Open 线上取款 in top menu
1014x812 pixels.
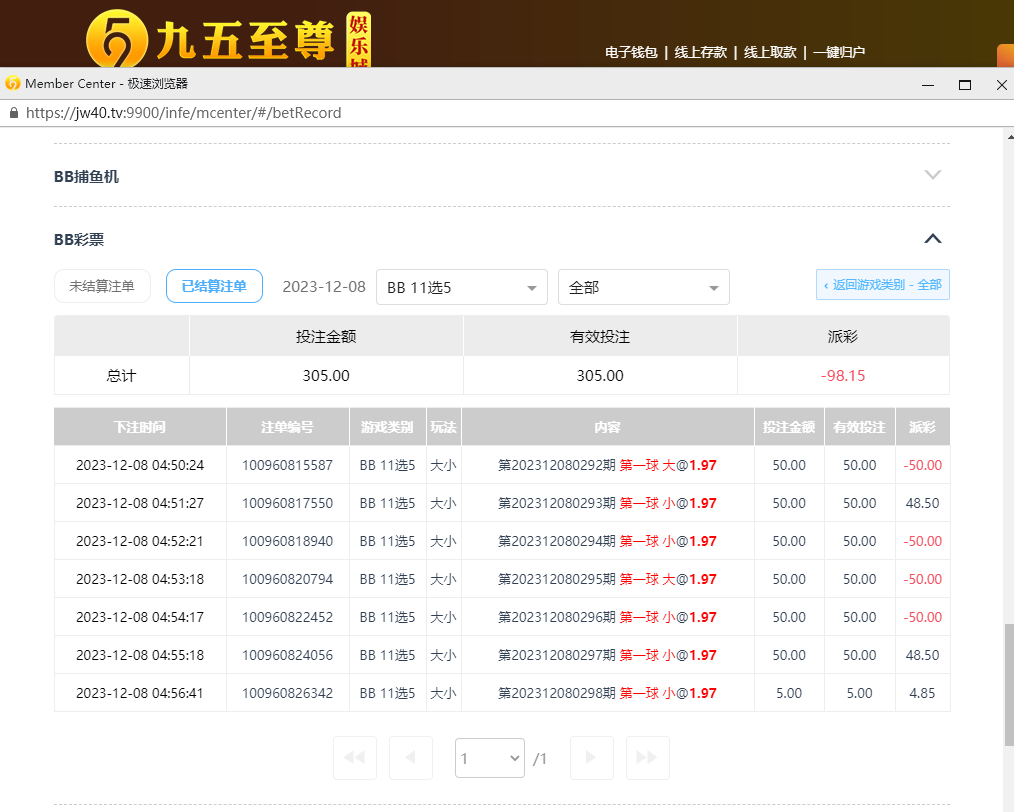coord(770,52)
